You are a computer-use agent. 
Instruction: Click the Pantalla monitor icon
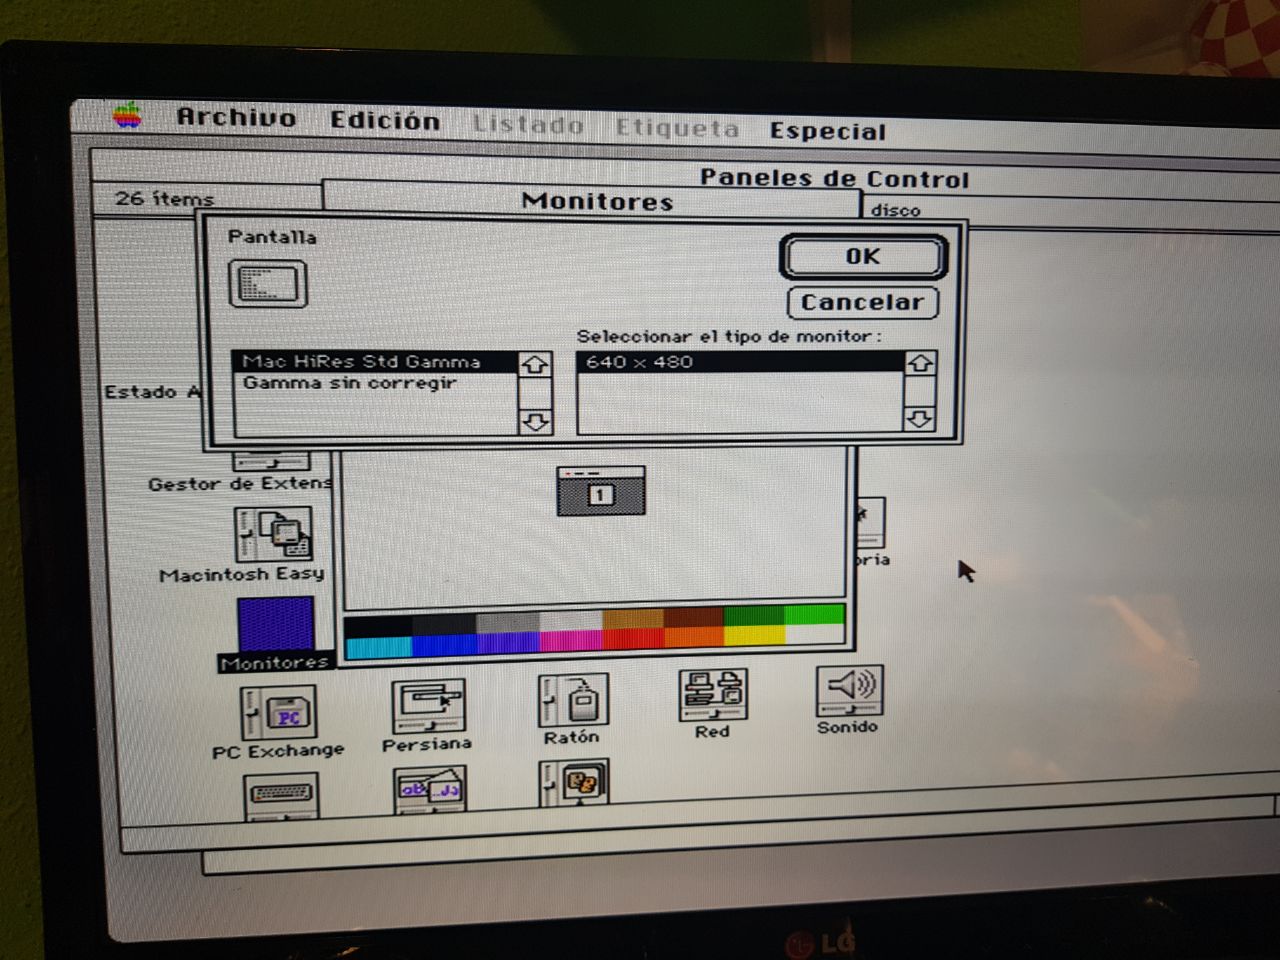[x=267, y=284]
